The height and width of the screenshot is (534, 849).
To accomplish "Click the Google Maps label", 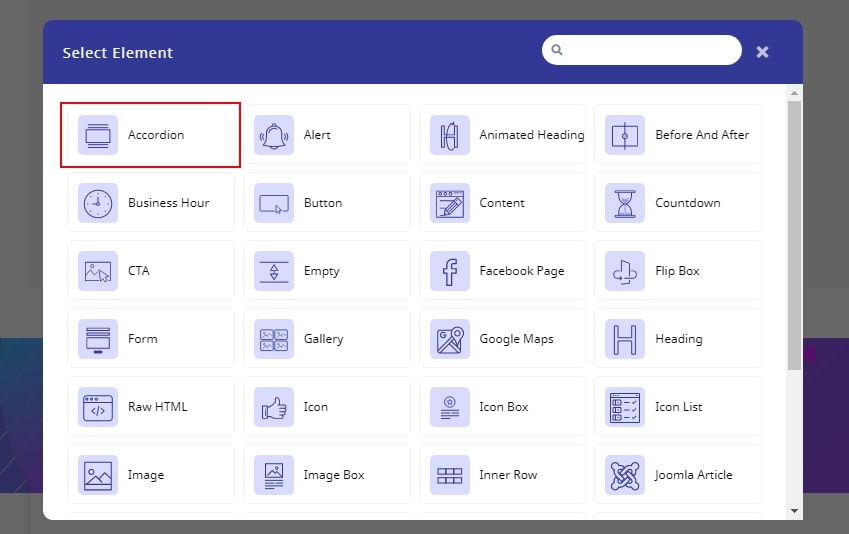I will click(x=517, y=340).
